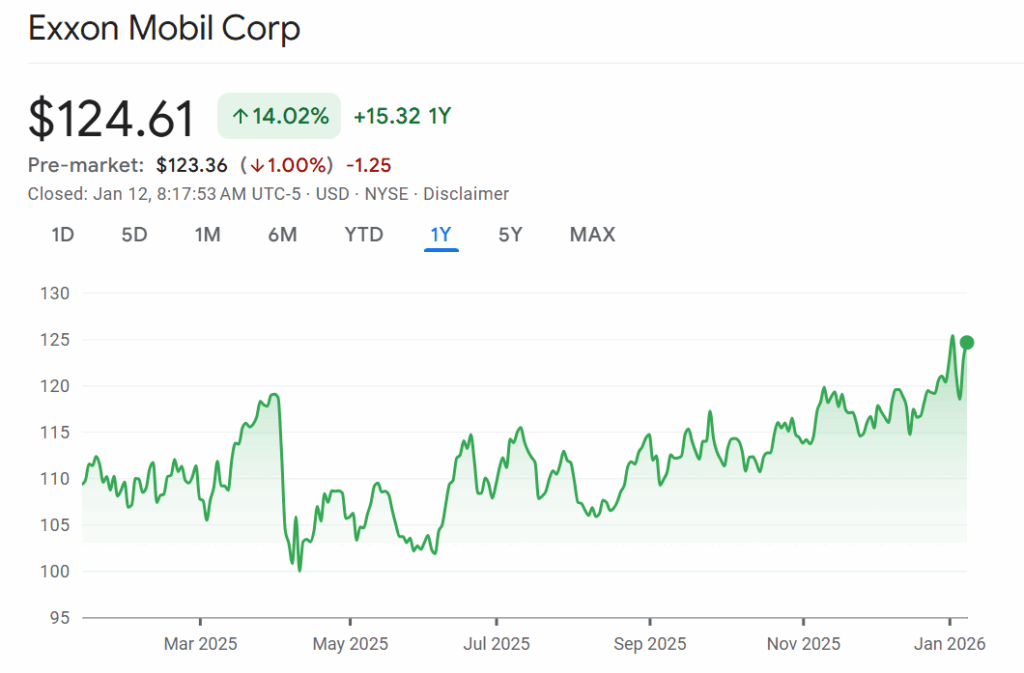Choose the 1Y range tab

(x=441, y=235)
